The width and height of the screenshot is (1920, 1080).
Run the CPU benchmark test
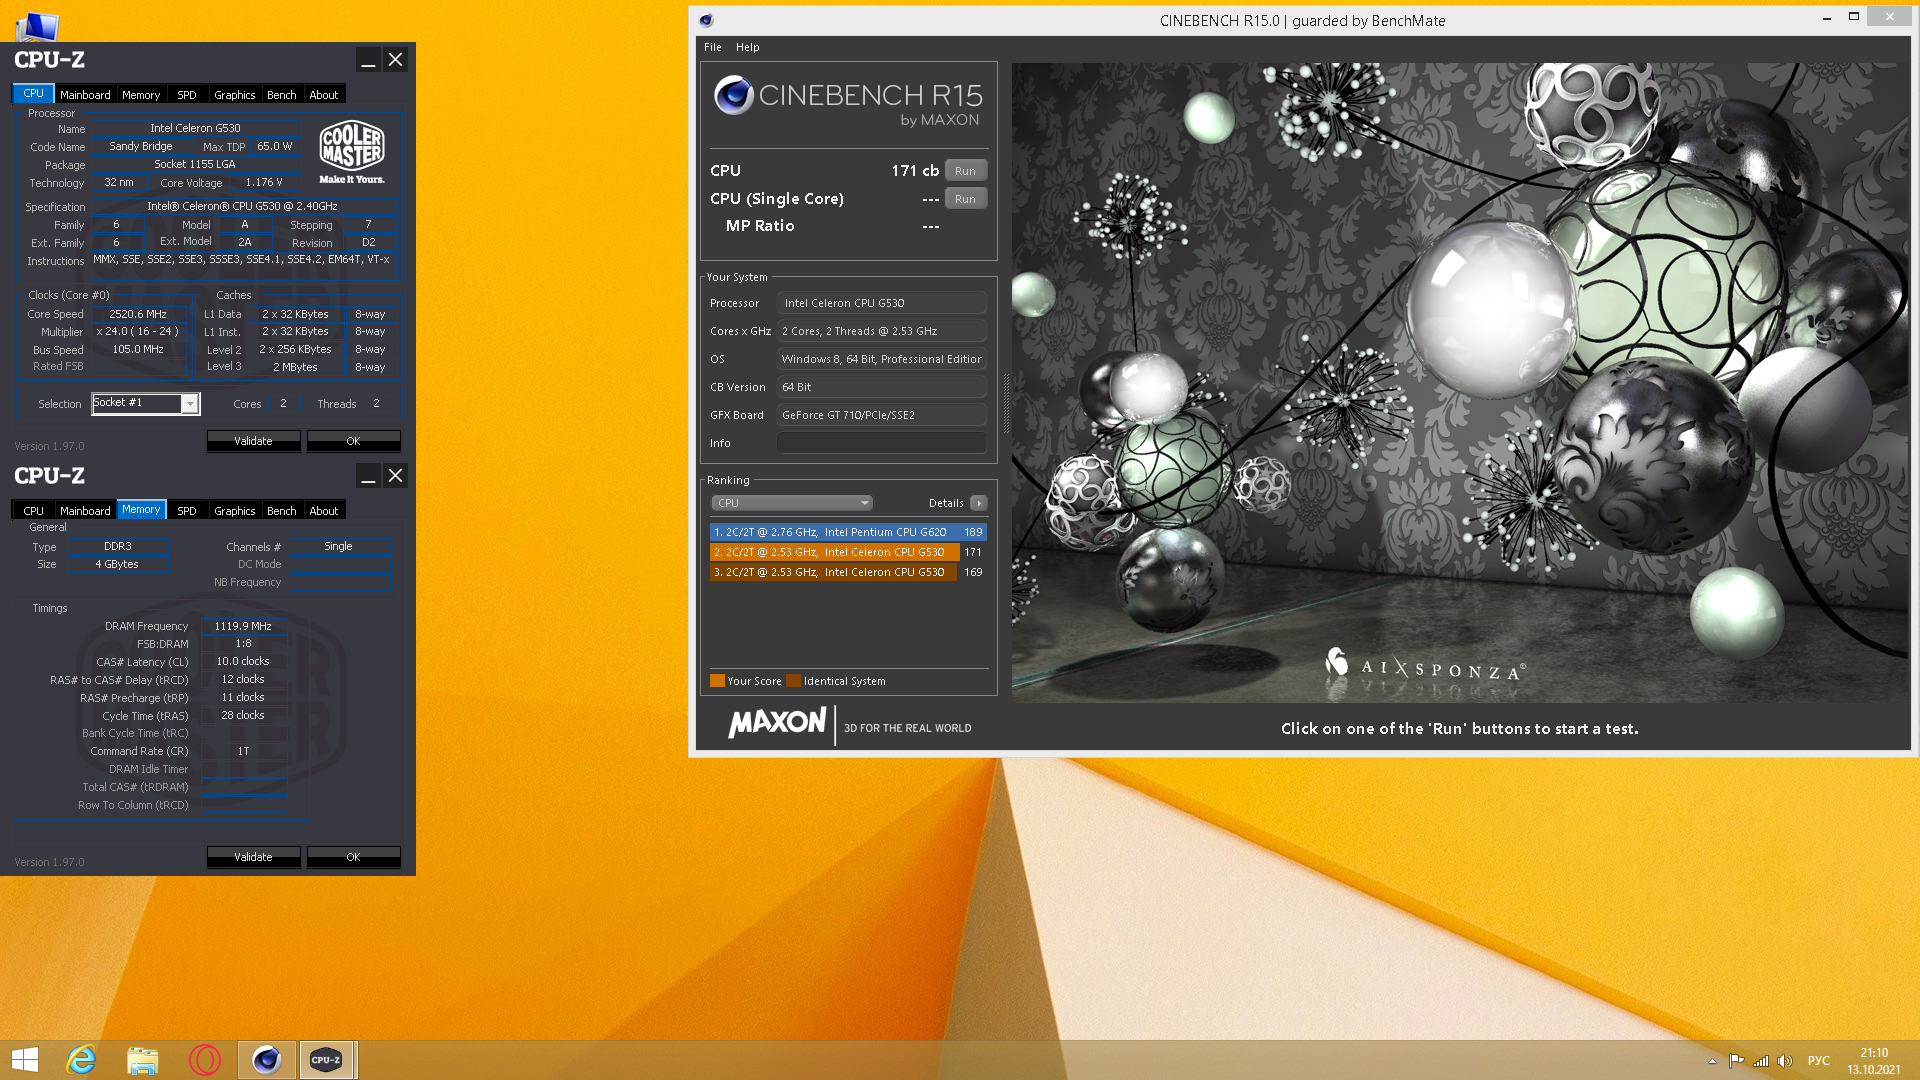tap(965, 171)
